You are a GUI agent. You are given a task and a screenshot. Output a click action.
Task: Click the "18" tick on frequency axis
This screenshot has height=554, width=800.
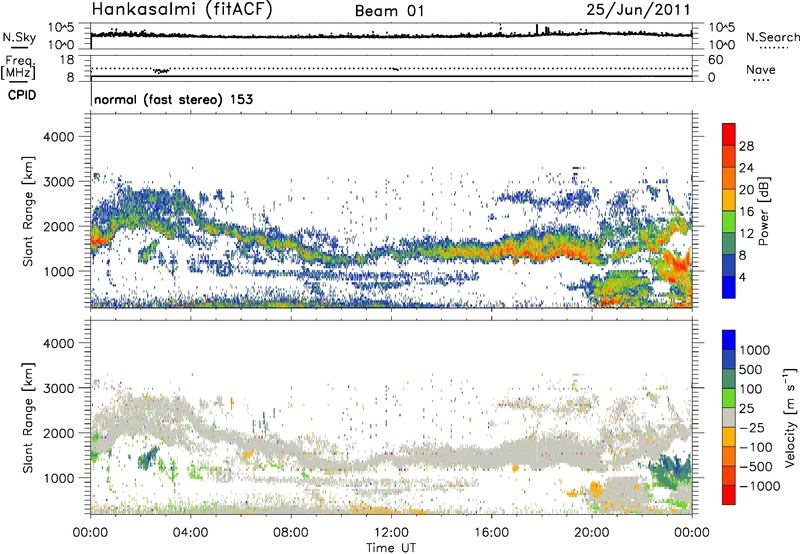pyautogui.click(x=67, y=60)
